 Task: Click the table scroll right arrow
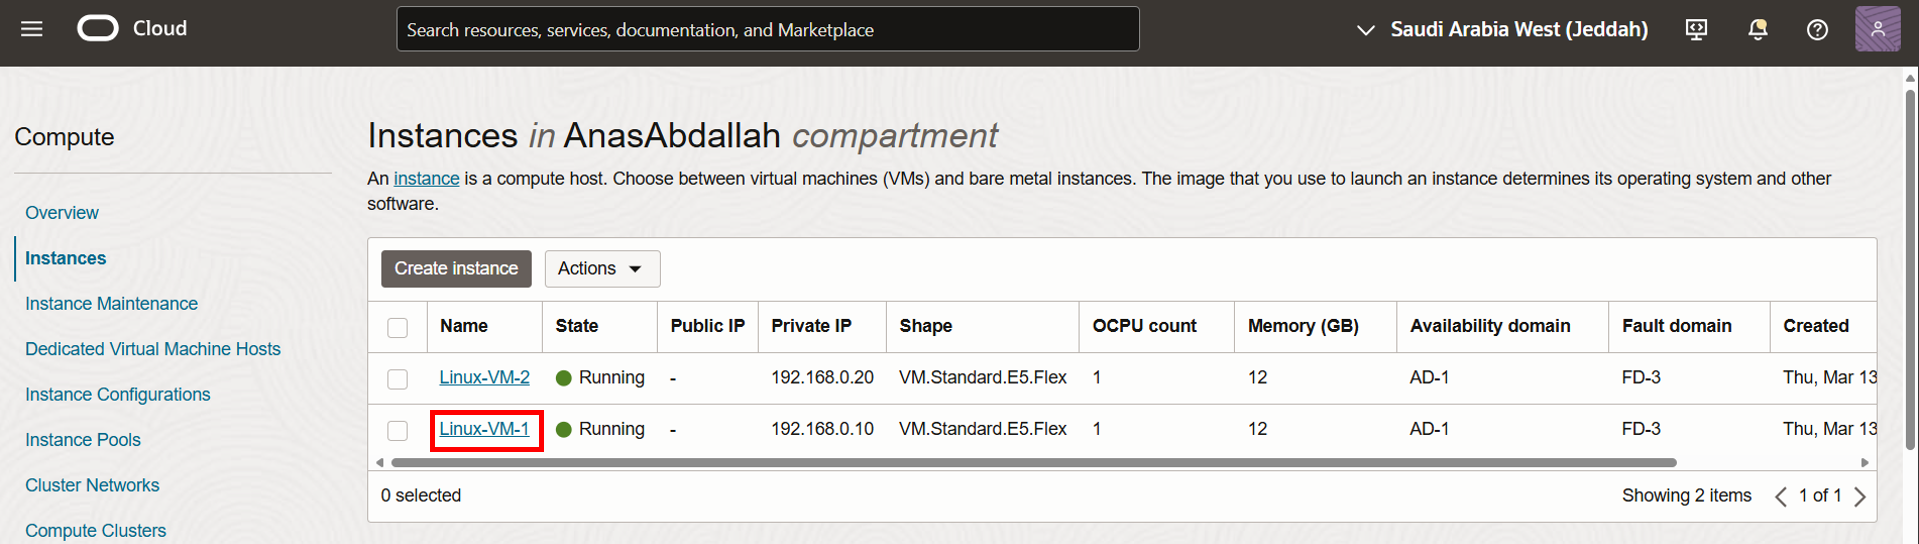tap(1865, 463)
